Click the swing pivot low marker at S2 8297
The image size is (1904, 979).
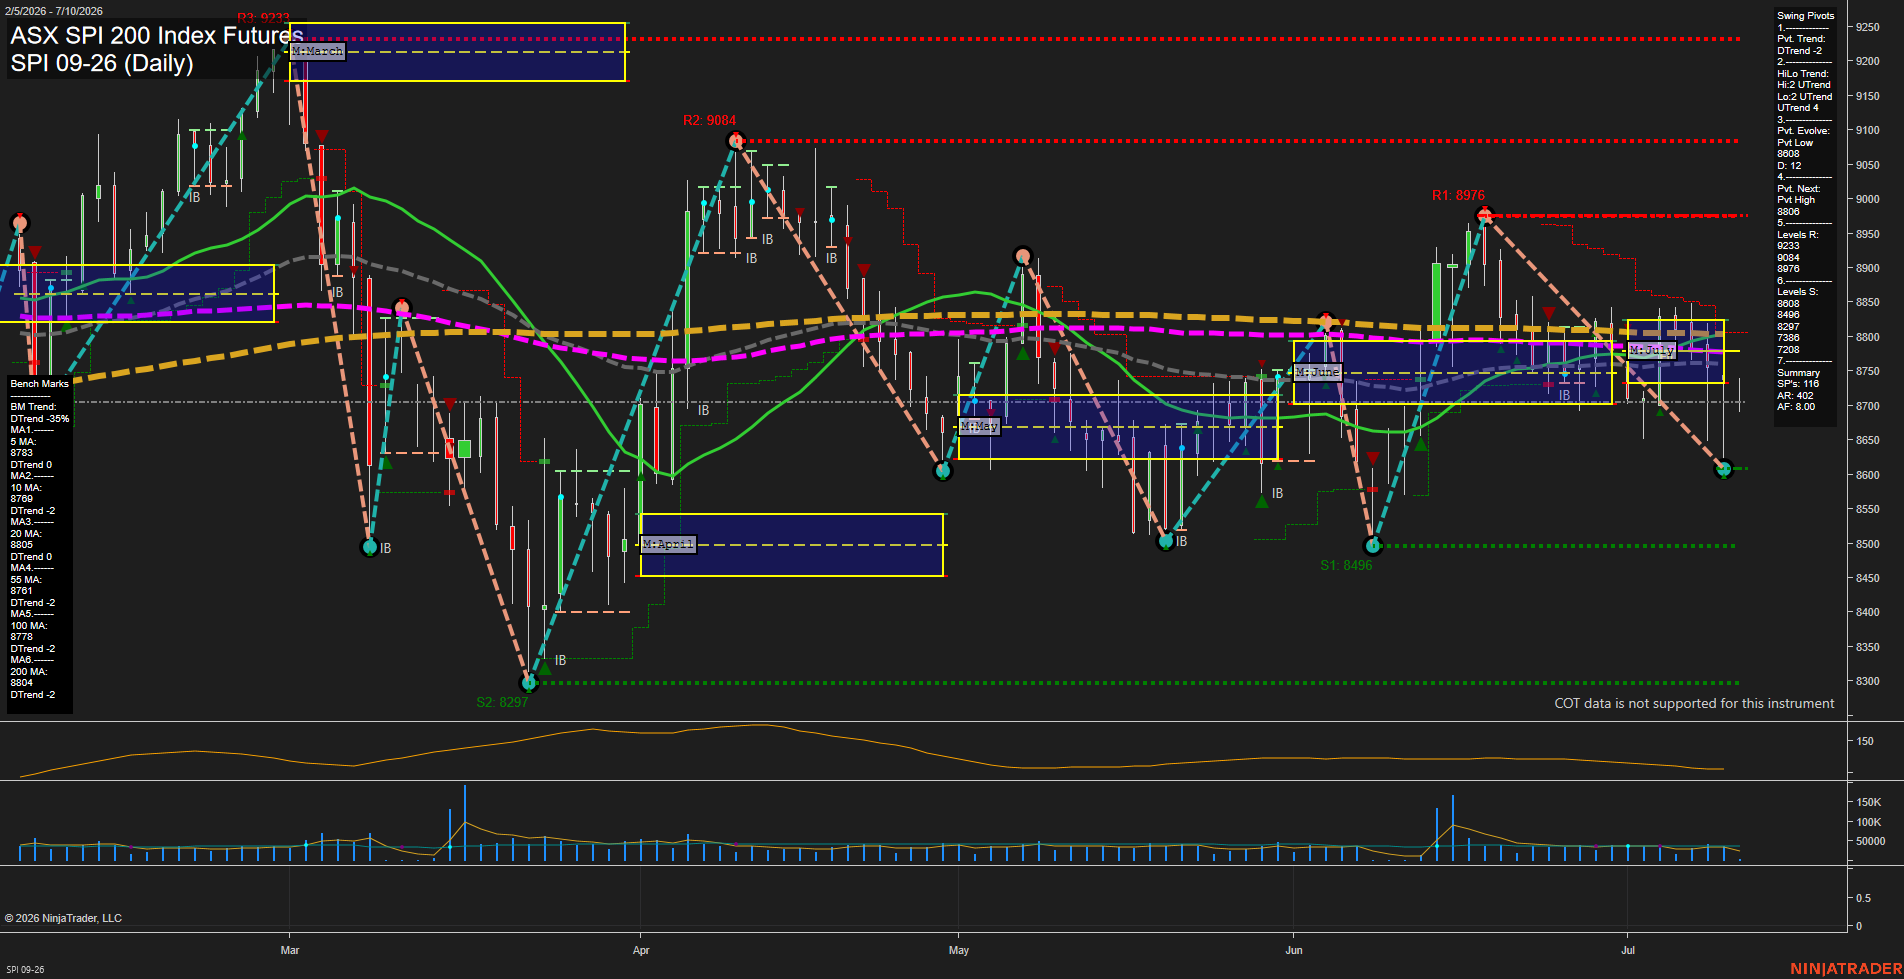point(530,683)
